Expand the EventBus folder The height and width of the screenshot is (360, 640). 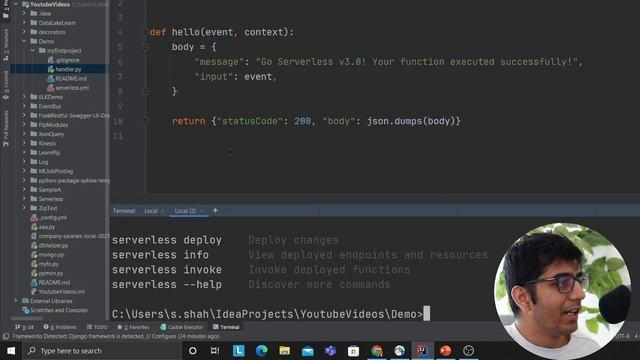[24, 106]
